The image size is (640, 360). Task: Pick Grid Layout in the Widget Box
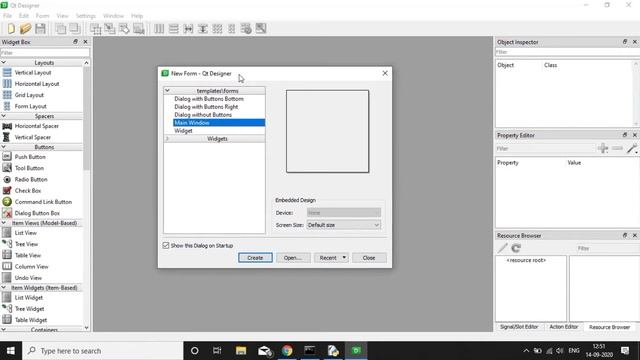pyautogui.click(x=29, y=95)
